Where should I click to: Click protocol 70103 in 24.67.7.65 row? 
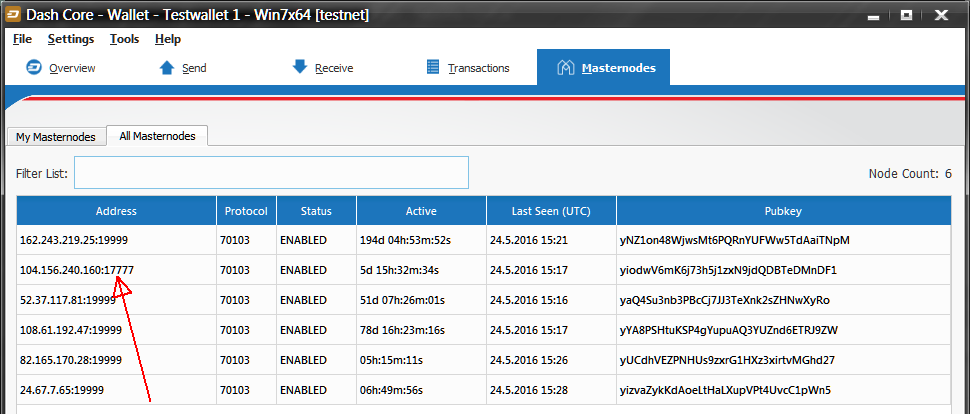point(234,390)
